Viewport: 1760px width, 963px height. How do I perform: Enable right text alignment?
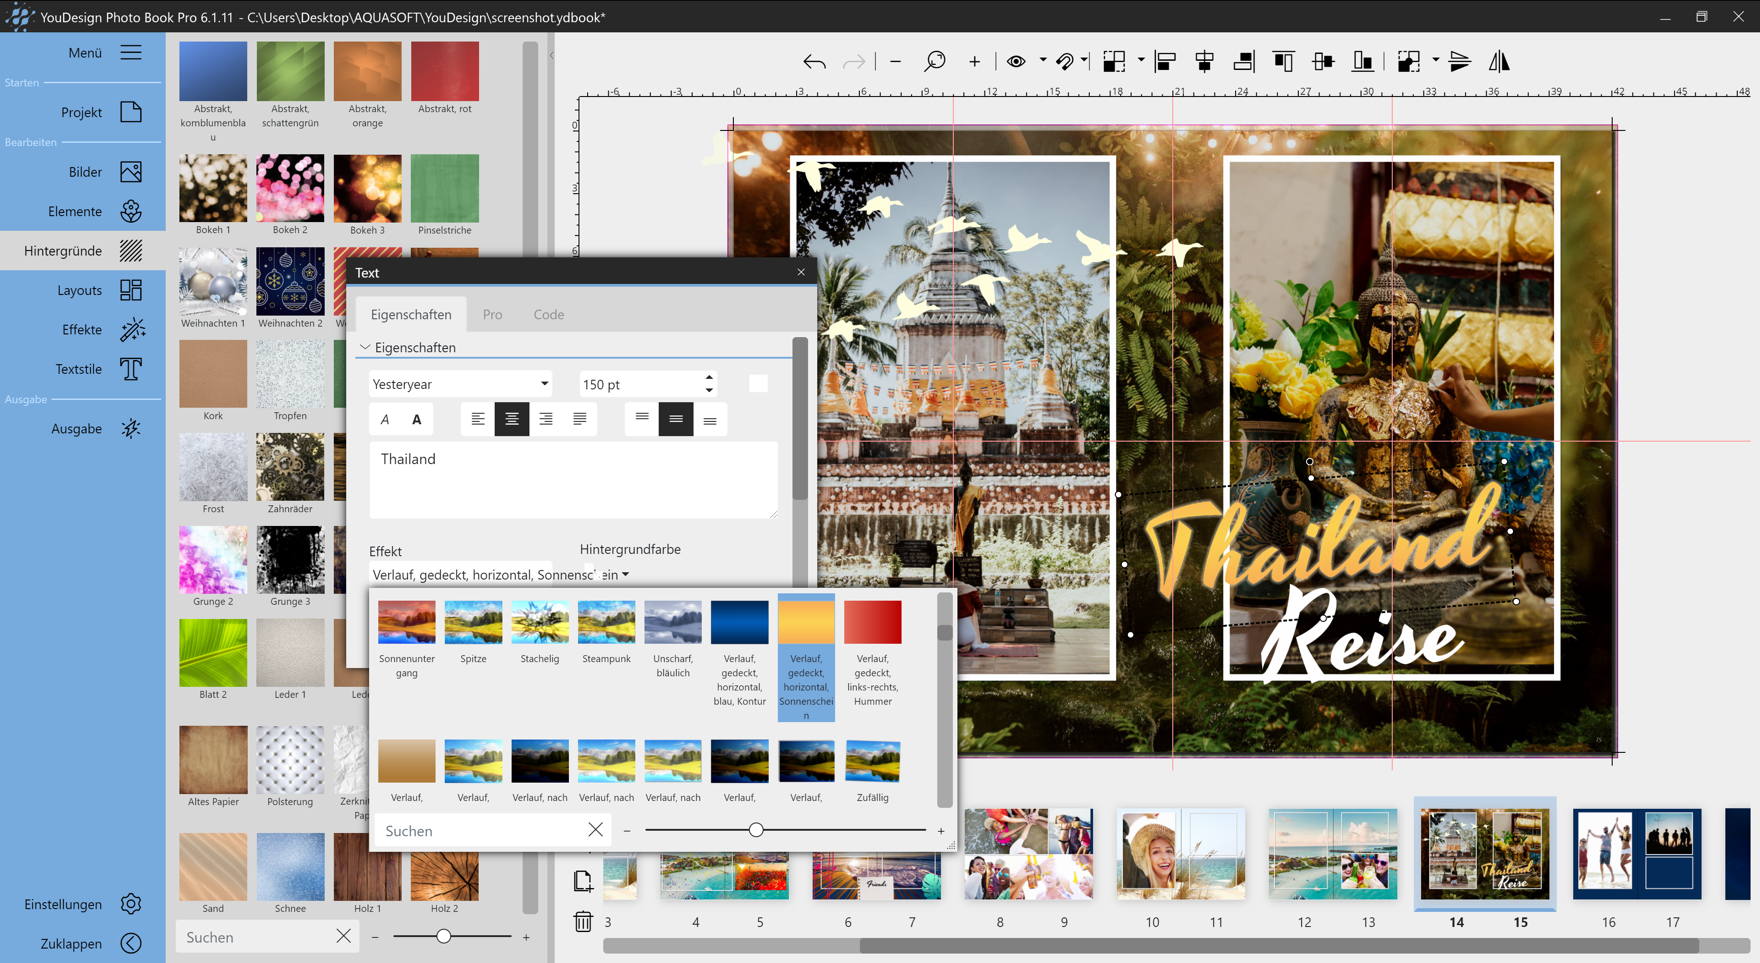(x=545, y=420)
